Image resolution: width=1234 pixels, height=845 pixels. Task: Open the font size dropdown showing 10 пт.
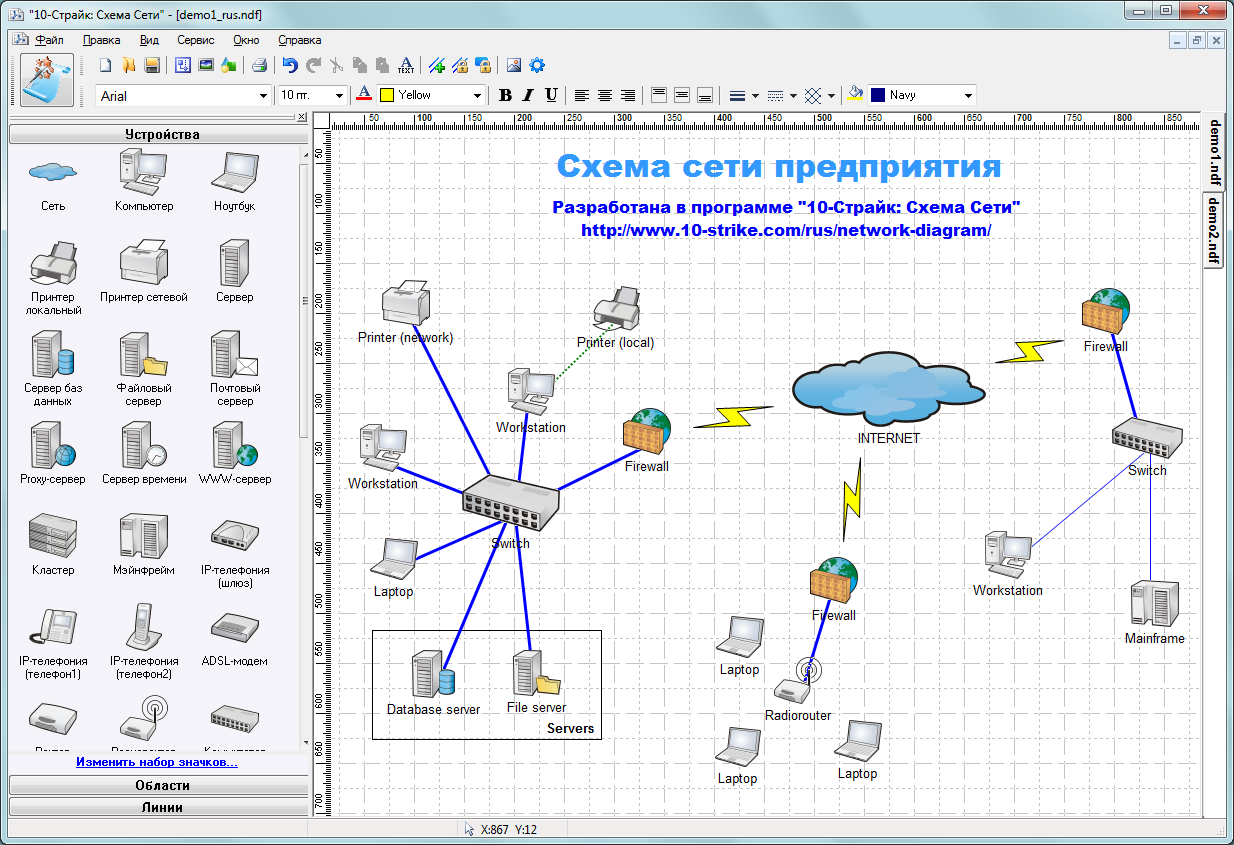(340, 96)
